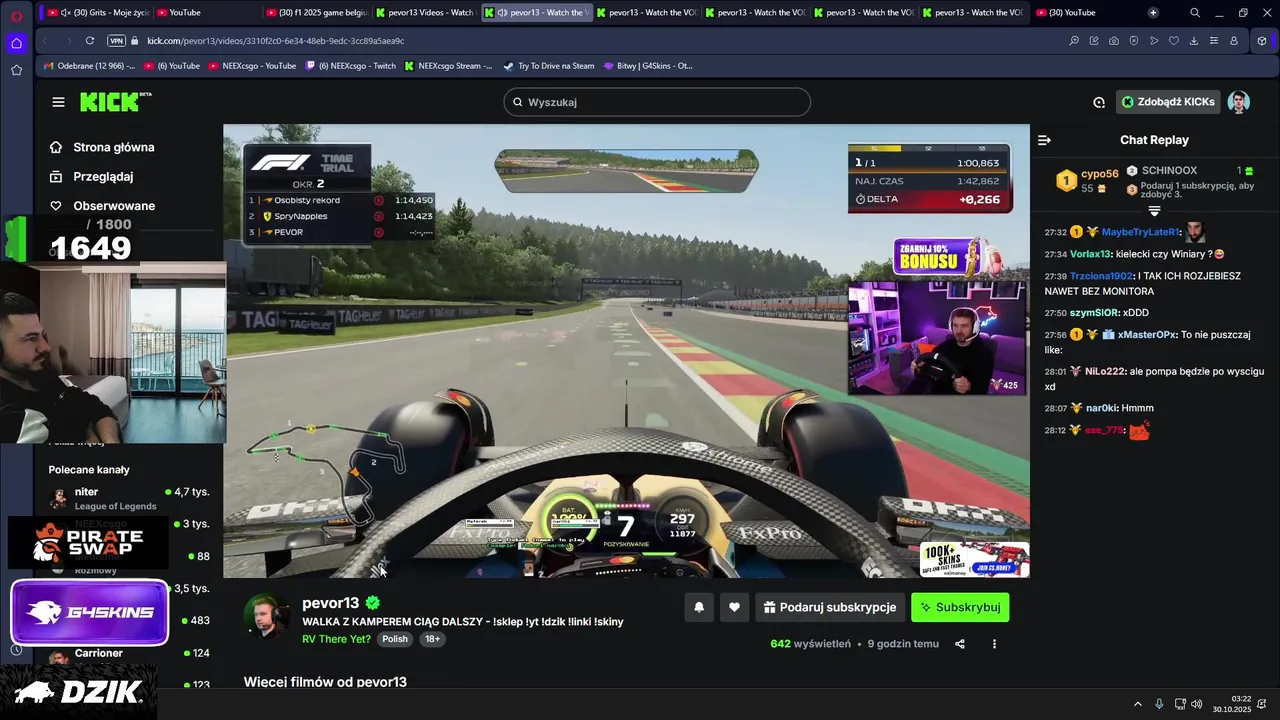Click Vorlax13 chat username
Screen dimensions: 1280x720
[1091, 254]
